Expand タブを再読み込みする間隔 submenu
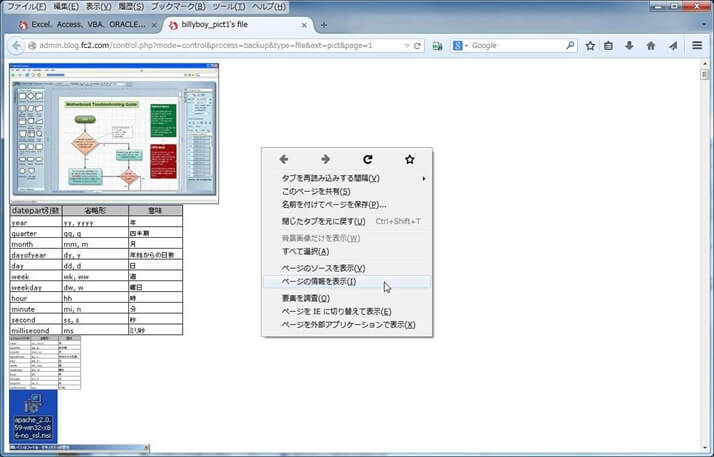The height and width of the screenshot is (457, 714). click(x=347, y=178)
